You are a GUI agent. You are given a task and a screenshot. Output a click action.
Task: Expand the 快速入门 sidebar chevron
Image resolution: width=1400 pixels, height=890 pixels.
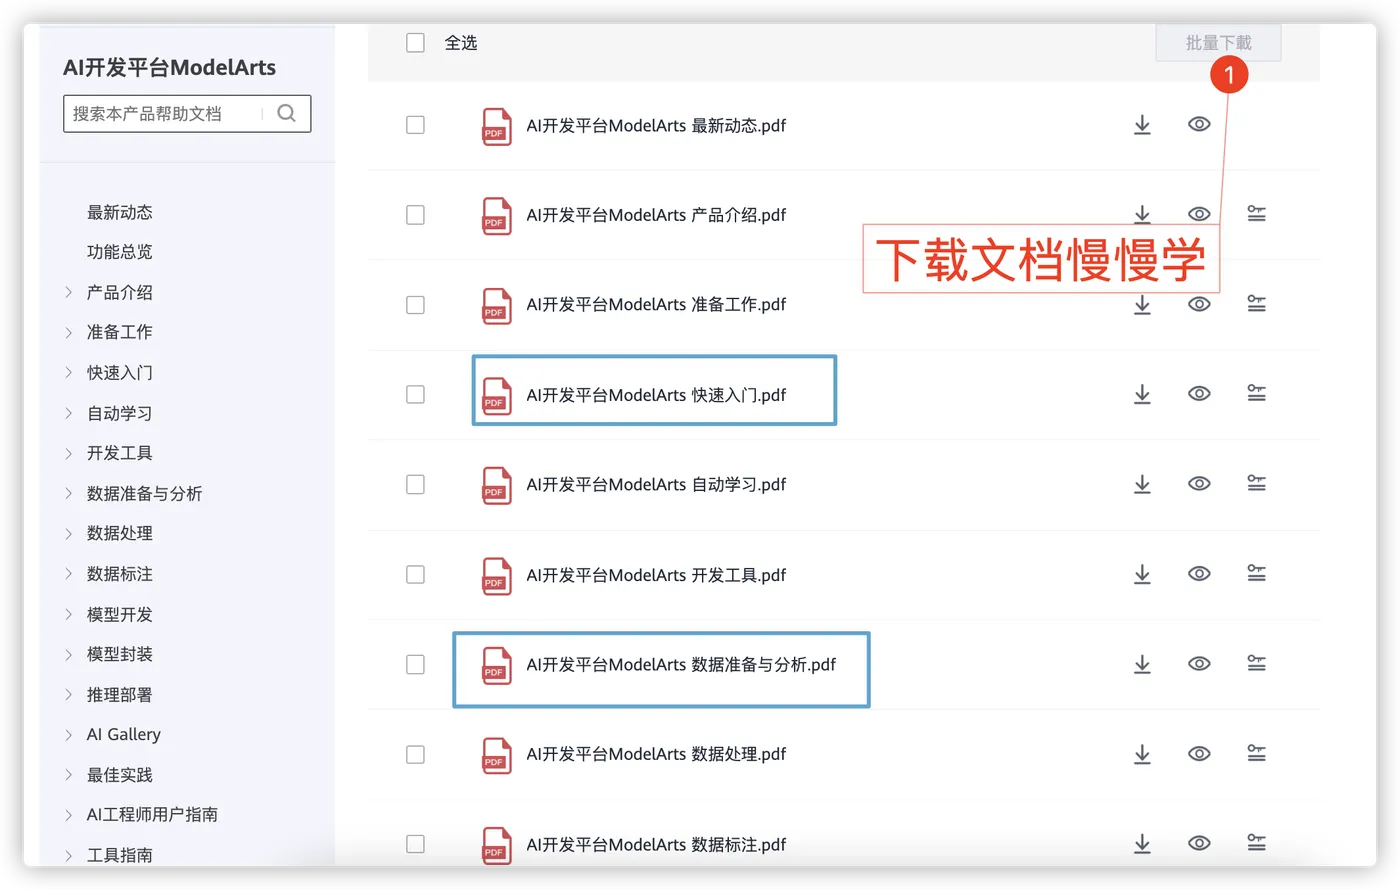pos(68,372)
